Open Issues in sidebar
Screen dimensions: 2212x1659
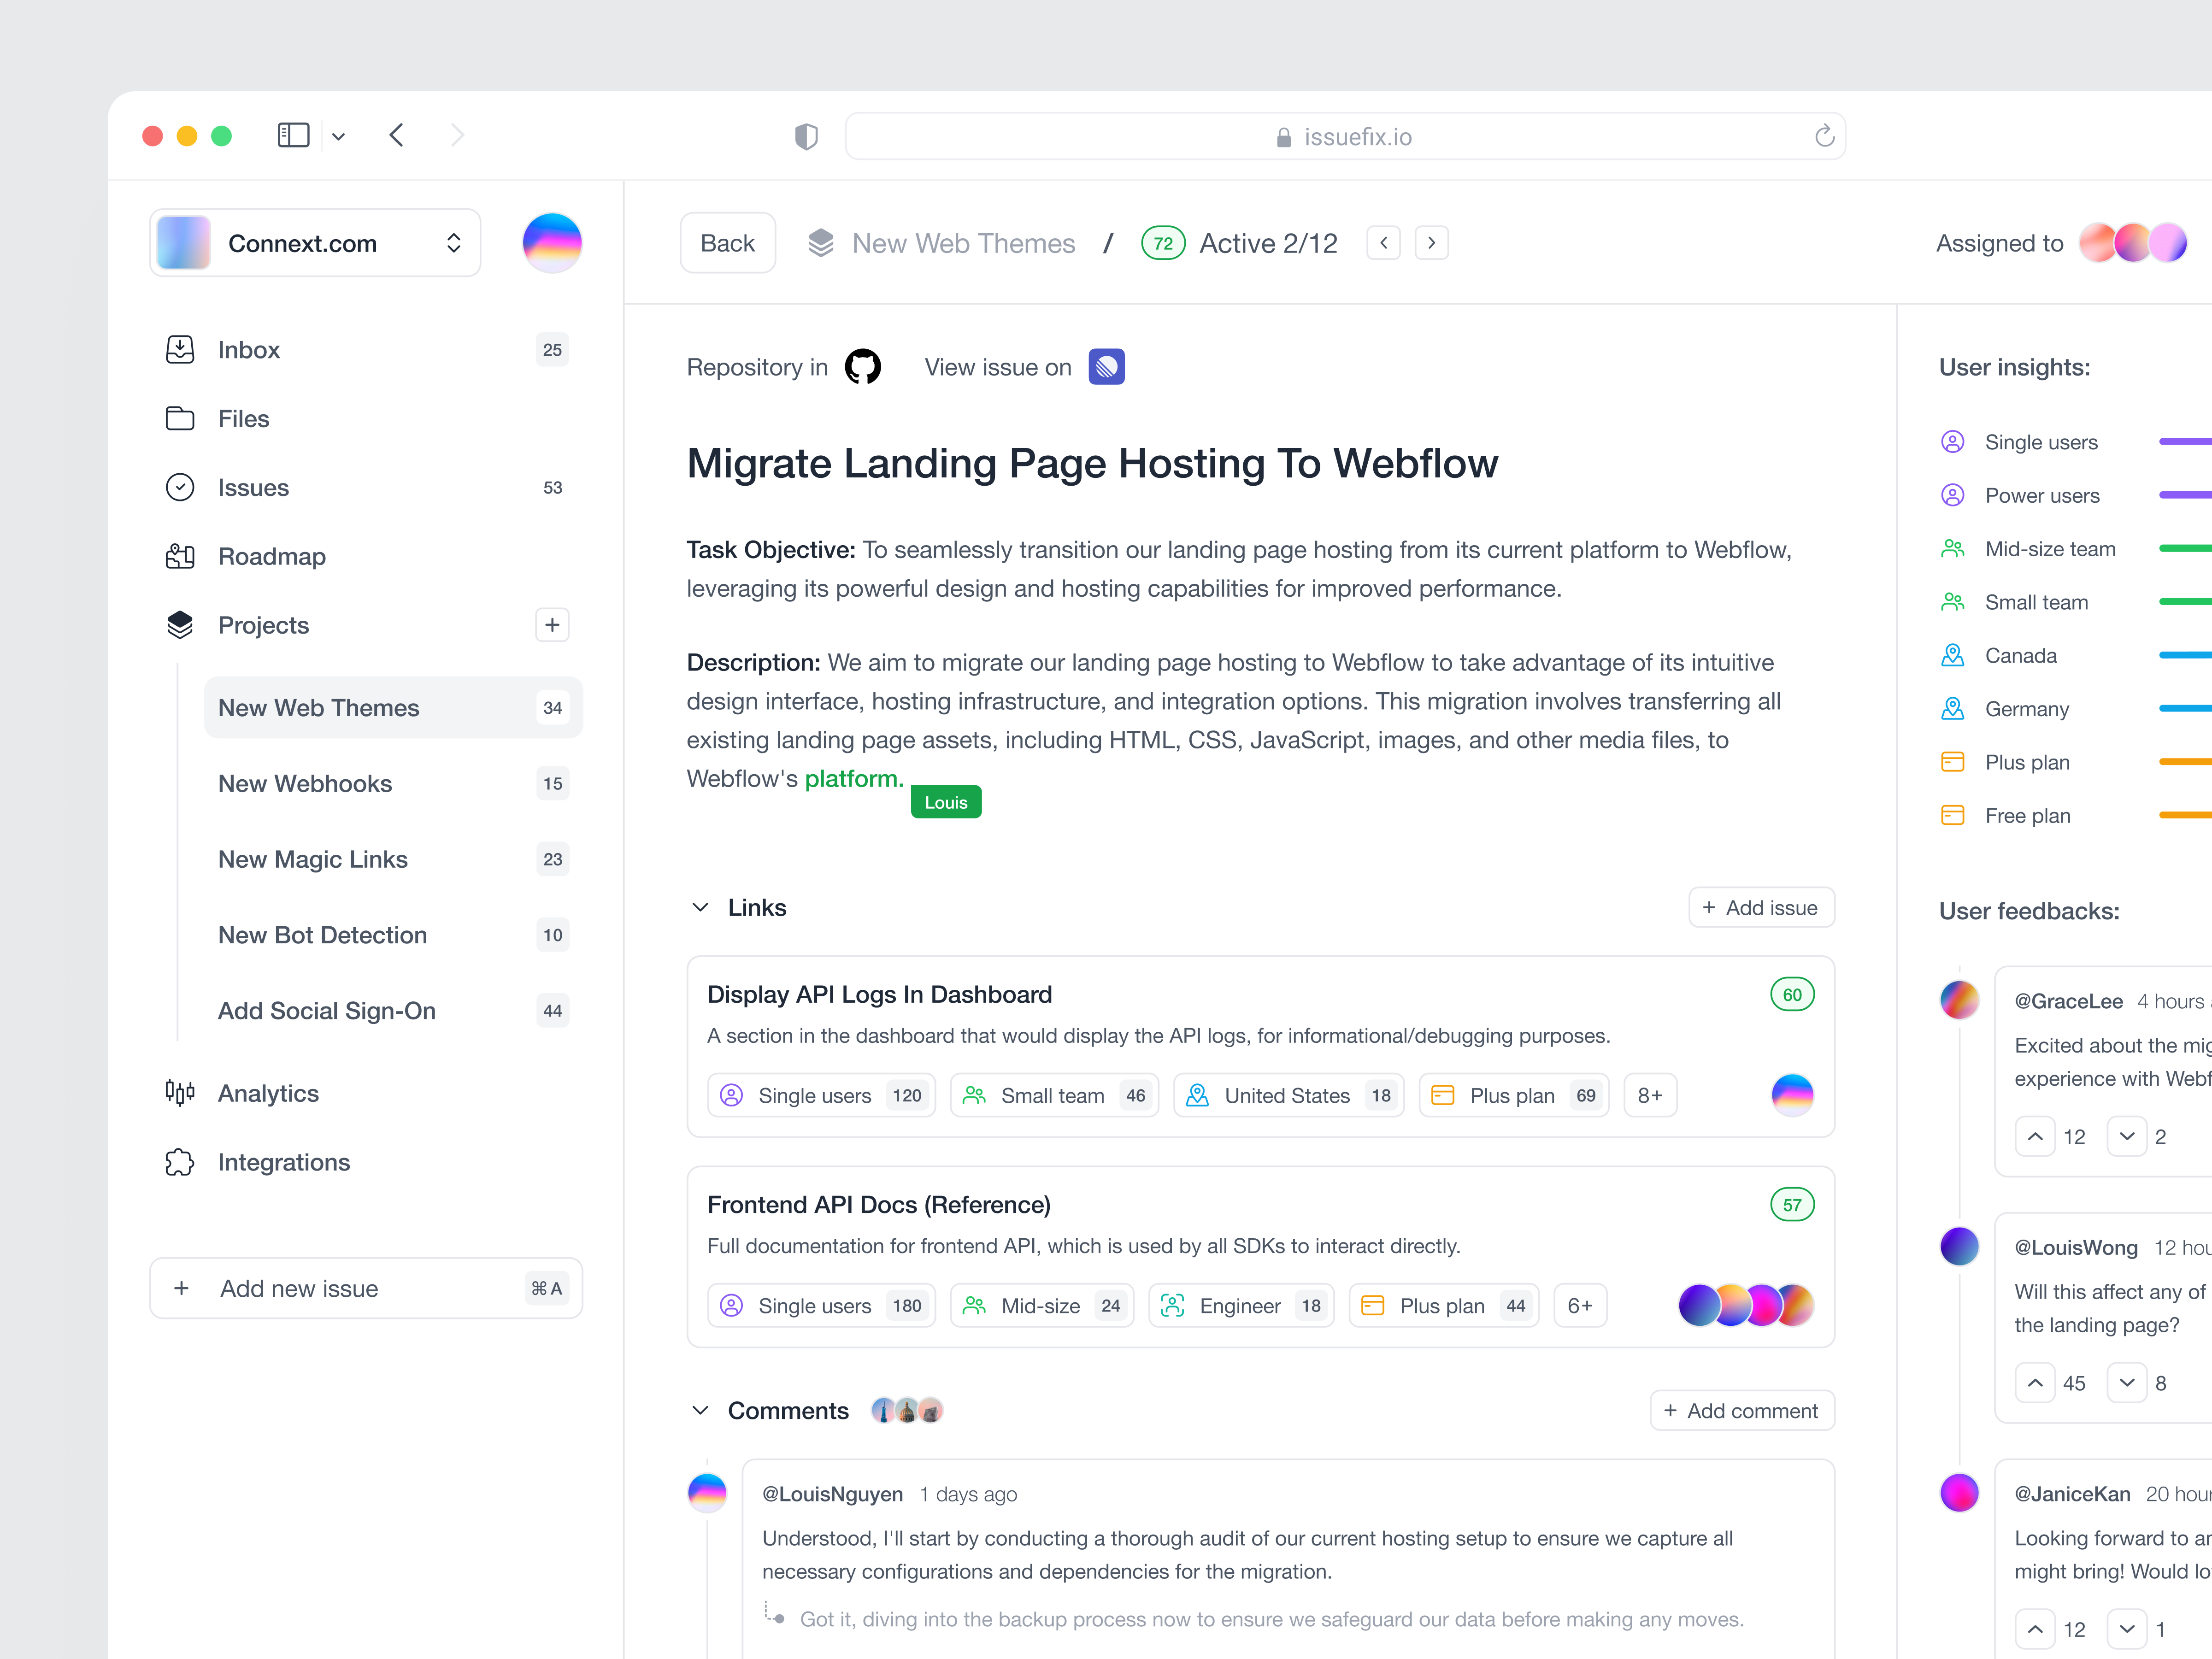[x=366, y=488]
